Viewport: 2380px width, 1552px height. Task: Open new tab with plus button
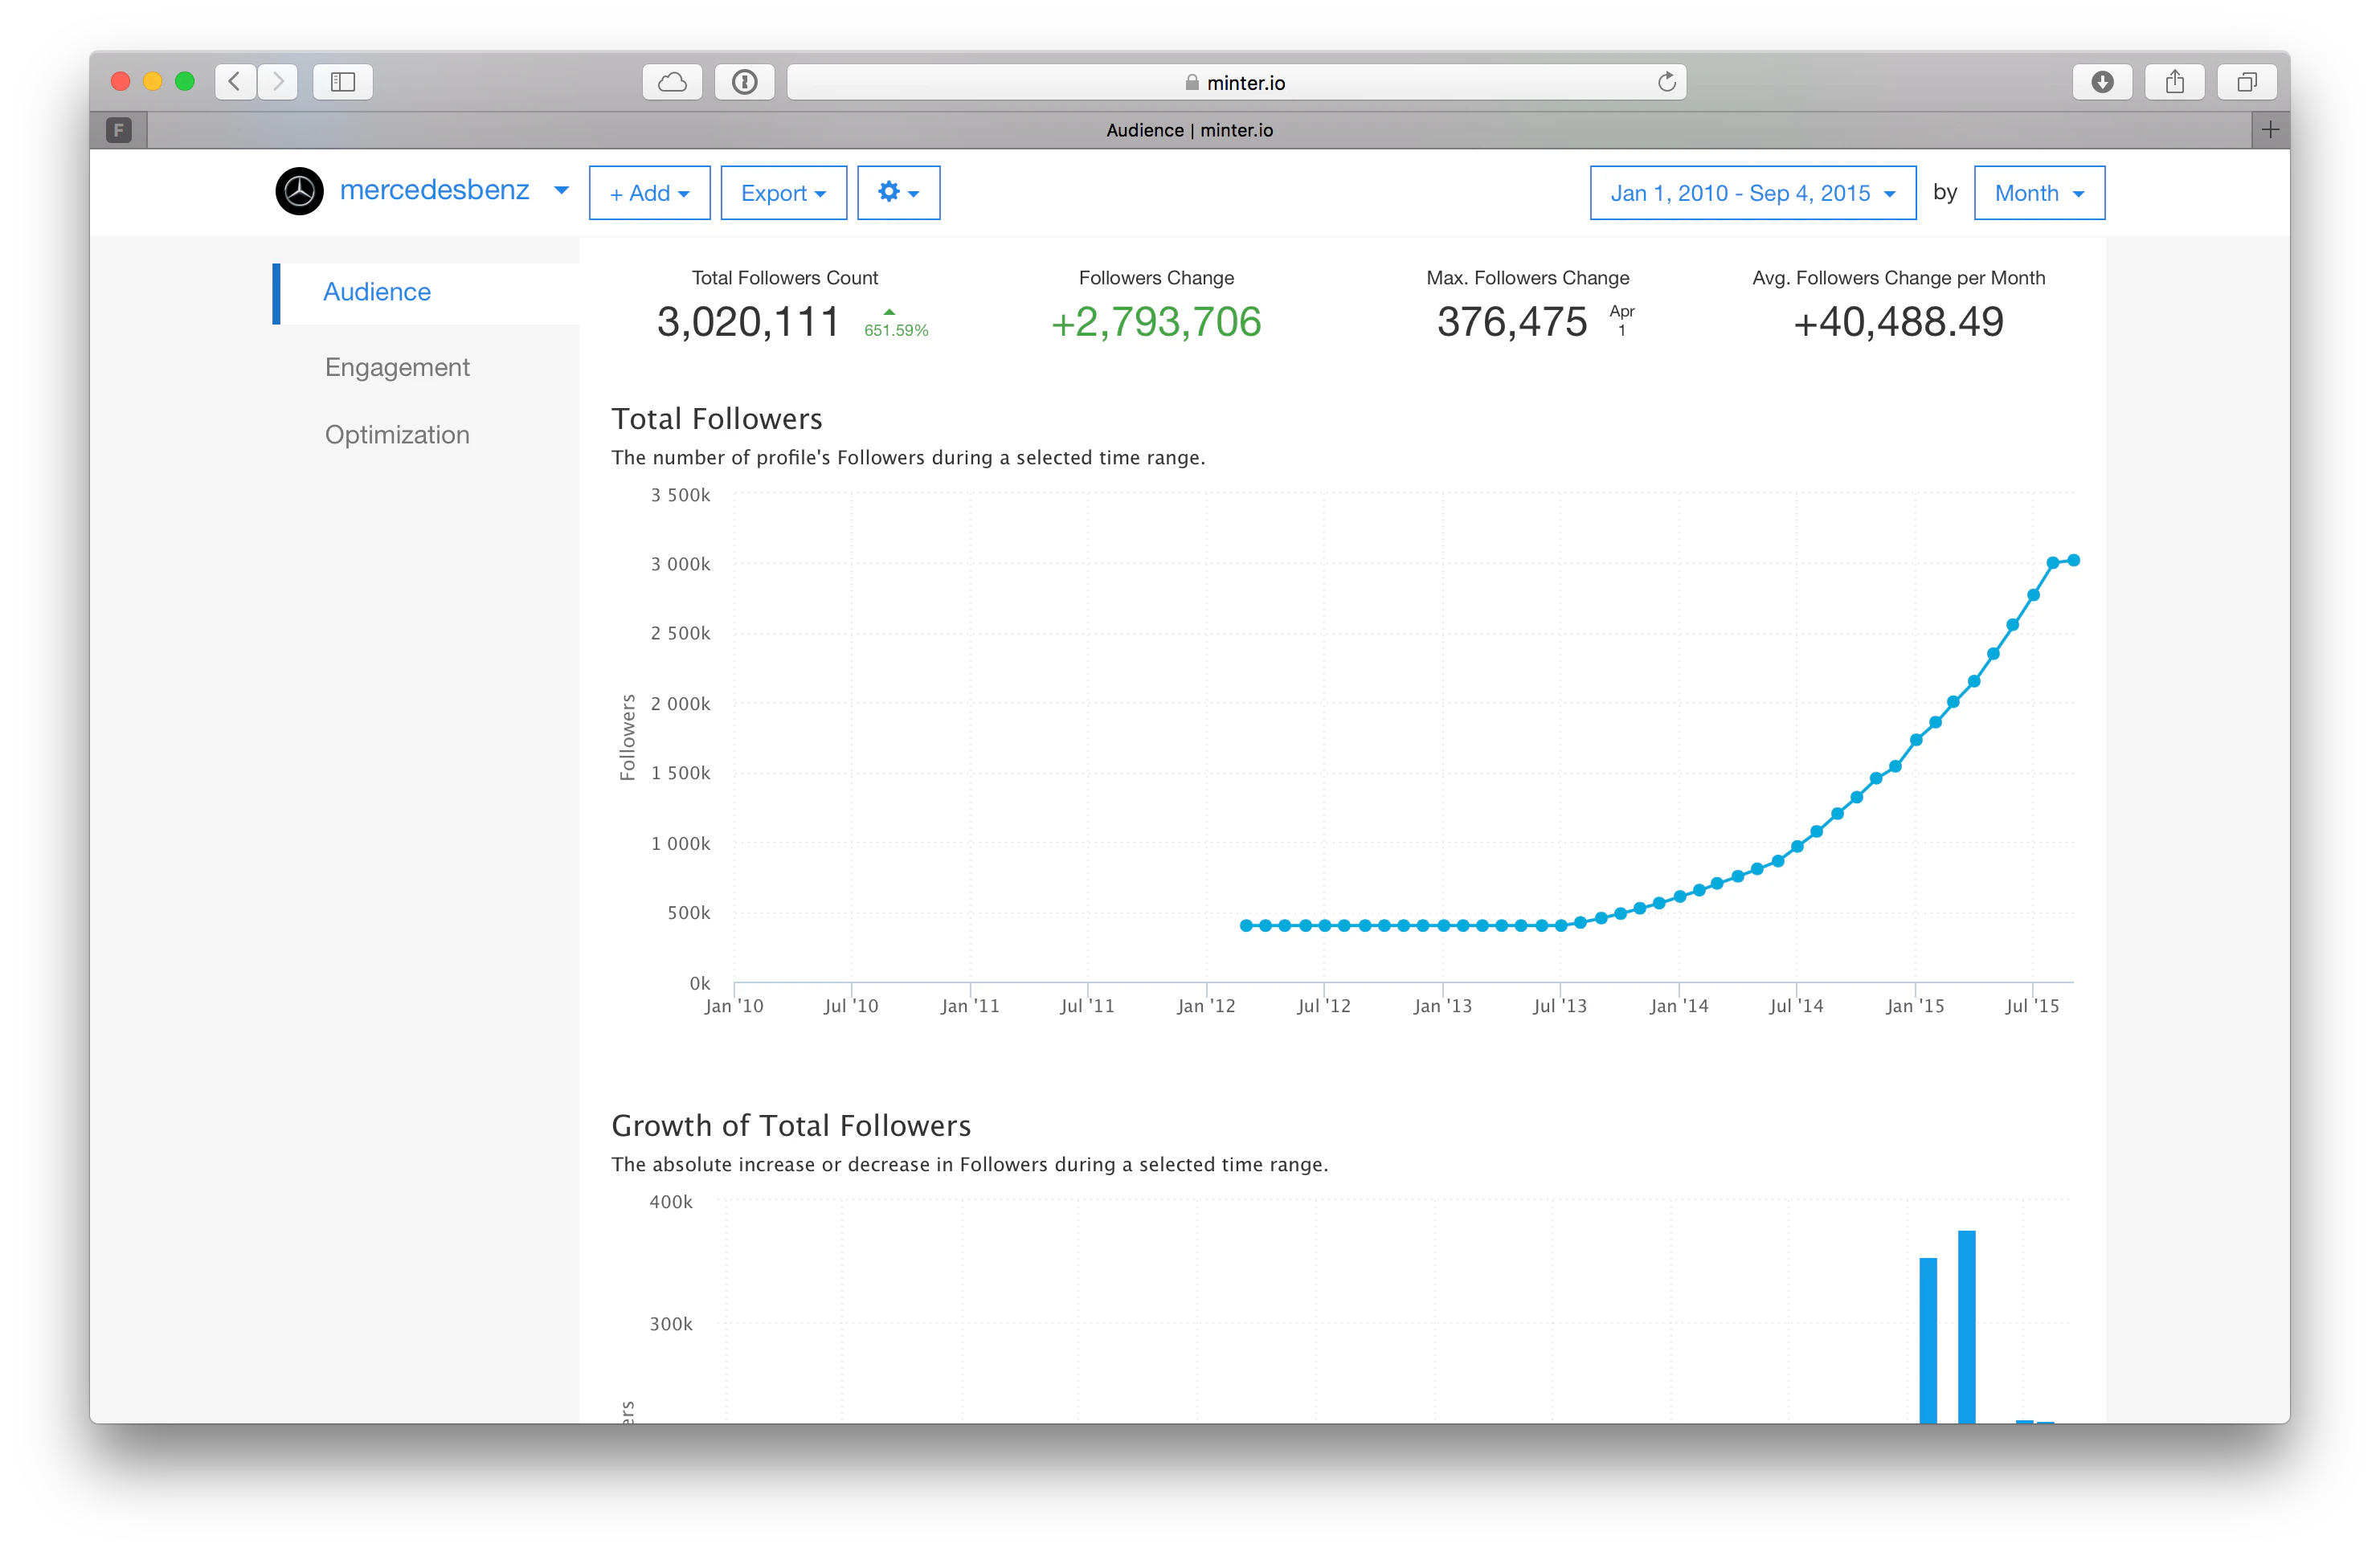2270,130
